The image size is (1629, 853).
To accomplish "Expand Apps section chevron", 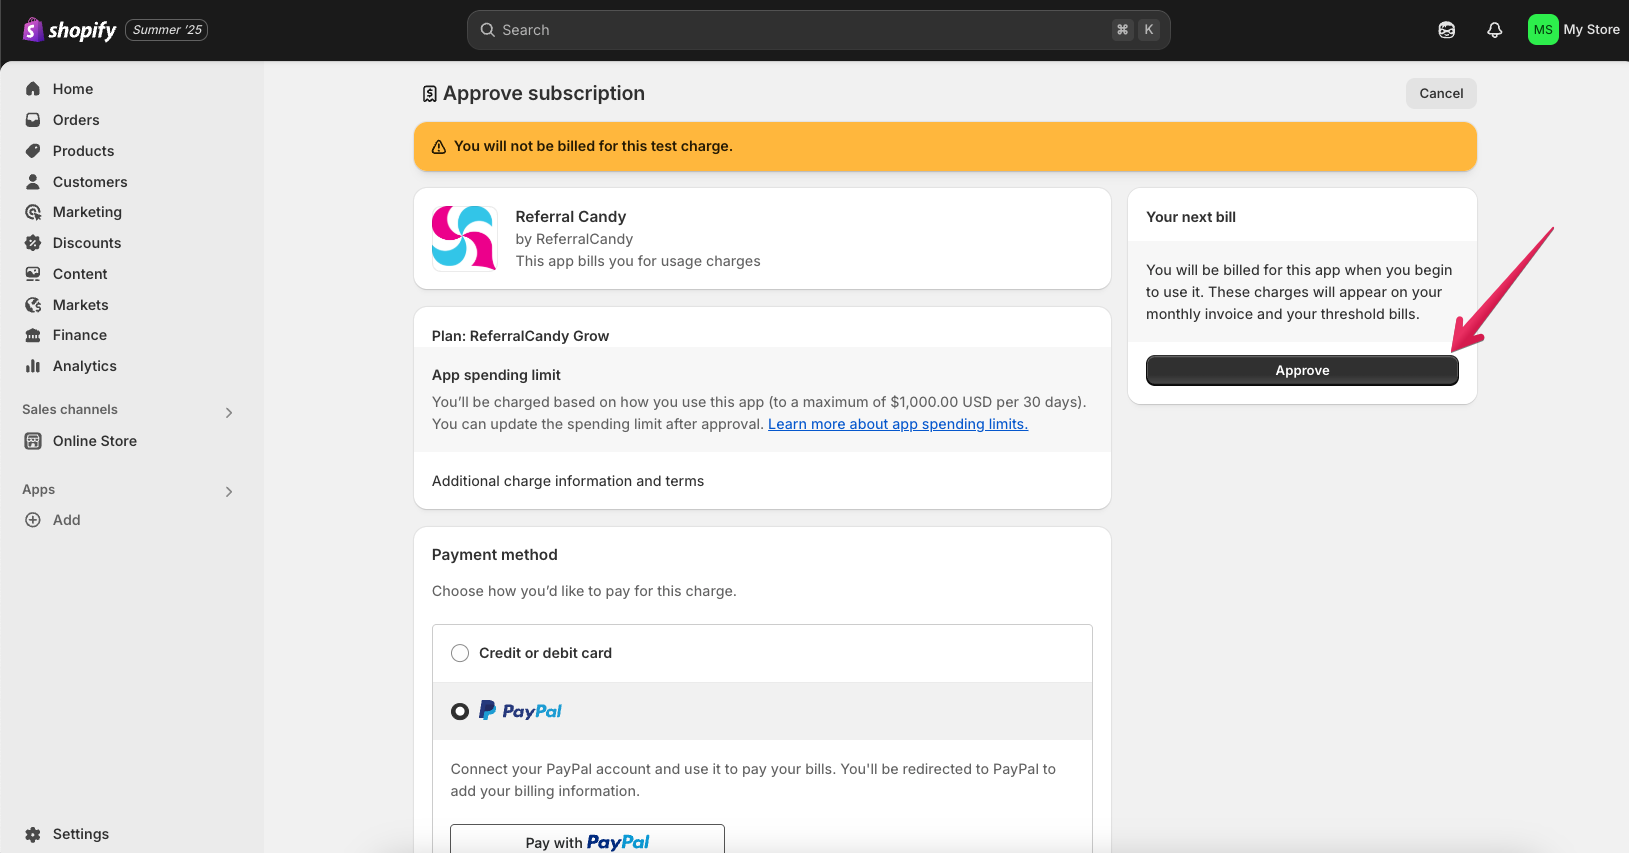I will click(x=229, y=491).
